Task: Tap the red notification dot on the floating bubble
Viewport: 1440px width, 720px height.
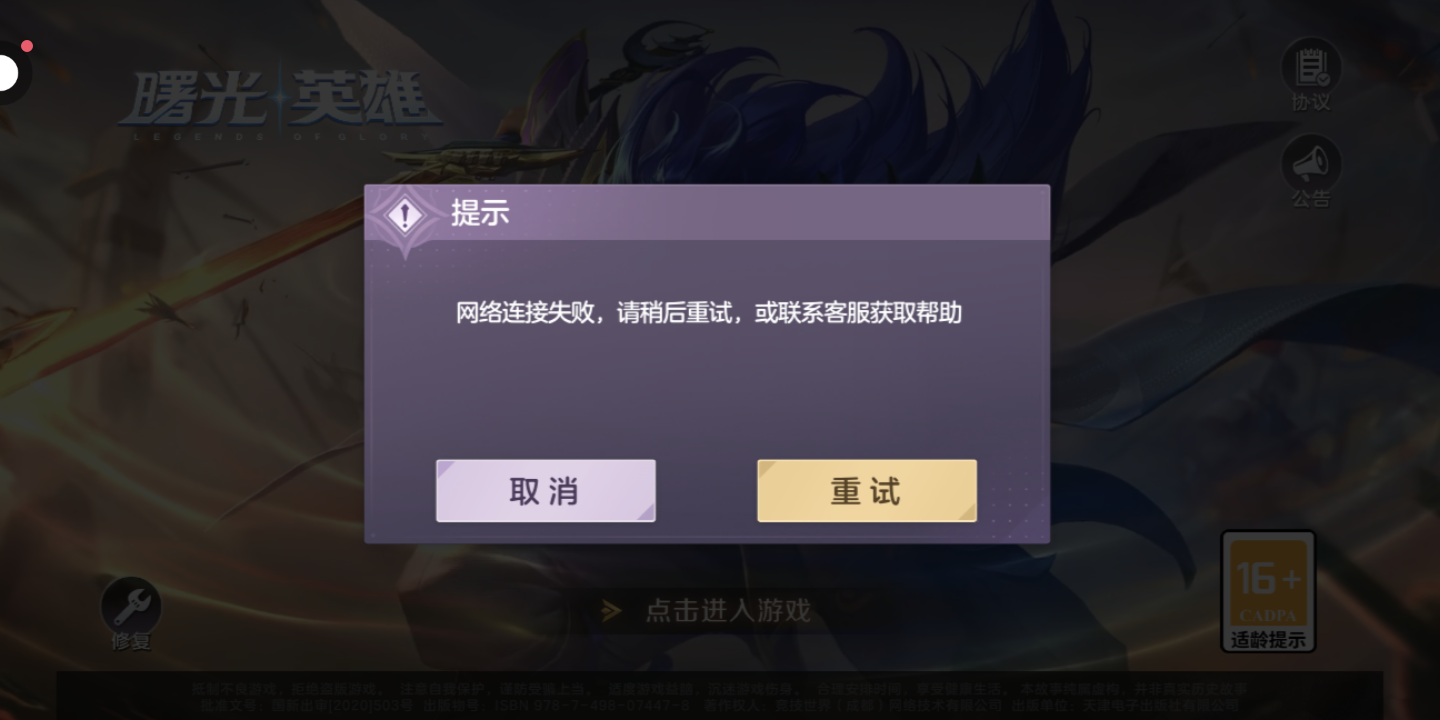Action: pos(27,46)
